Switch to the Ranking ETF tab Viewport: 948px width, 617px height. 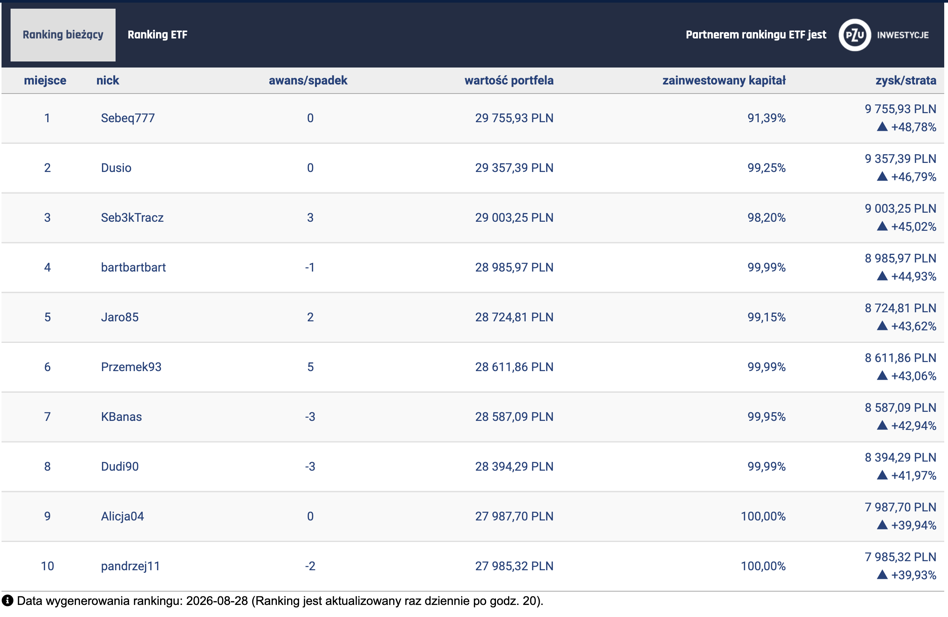tap(157, 35)
